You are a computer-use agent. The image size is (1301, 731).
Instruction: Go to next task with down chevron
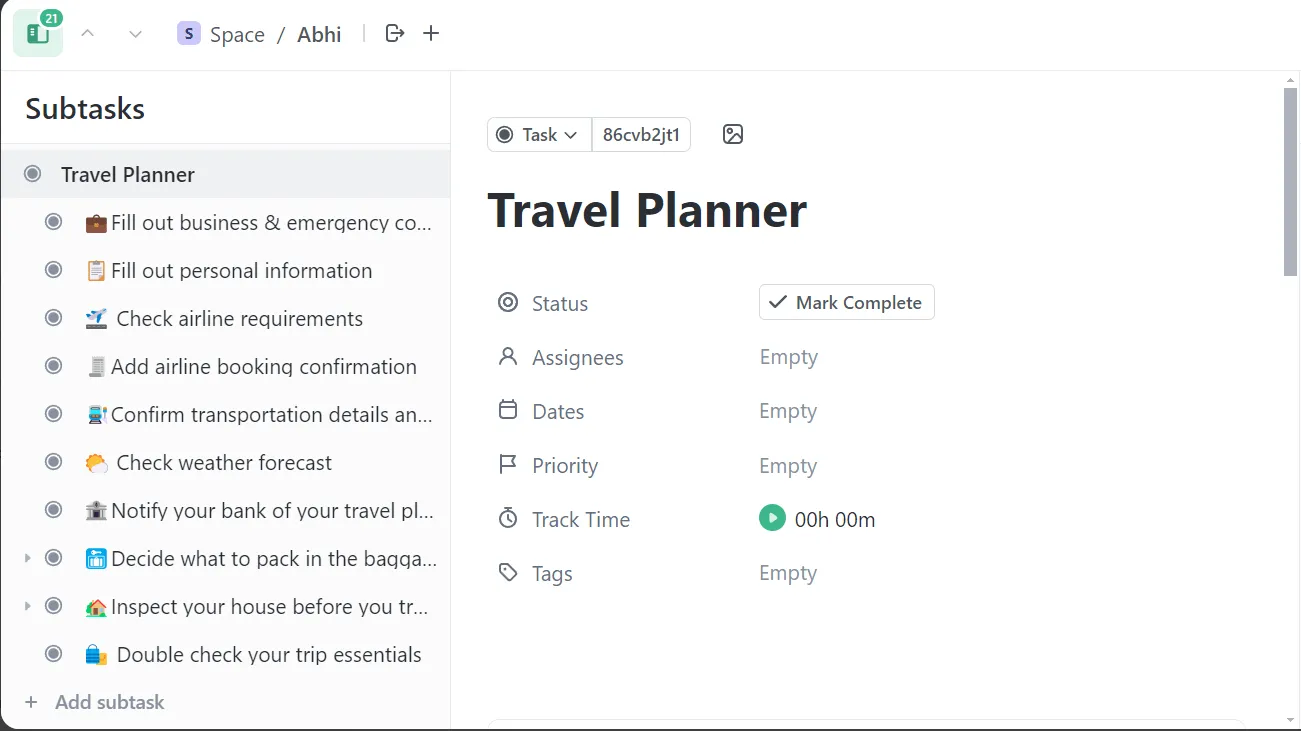click(x=136, y=34)
